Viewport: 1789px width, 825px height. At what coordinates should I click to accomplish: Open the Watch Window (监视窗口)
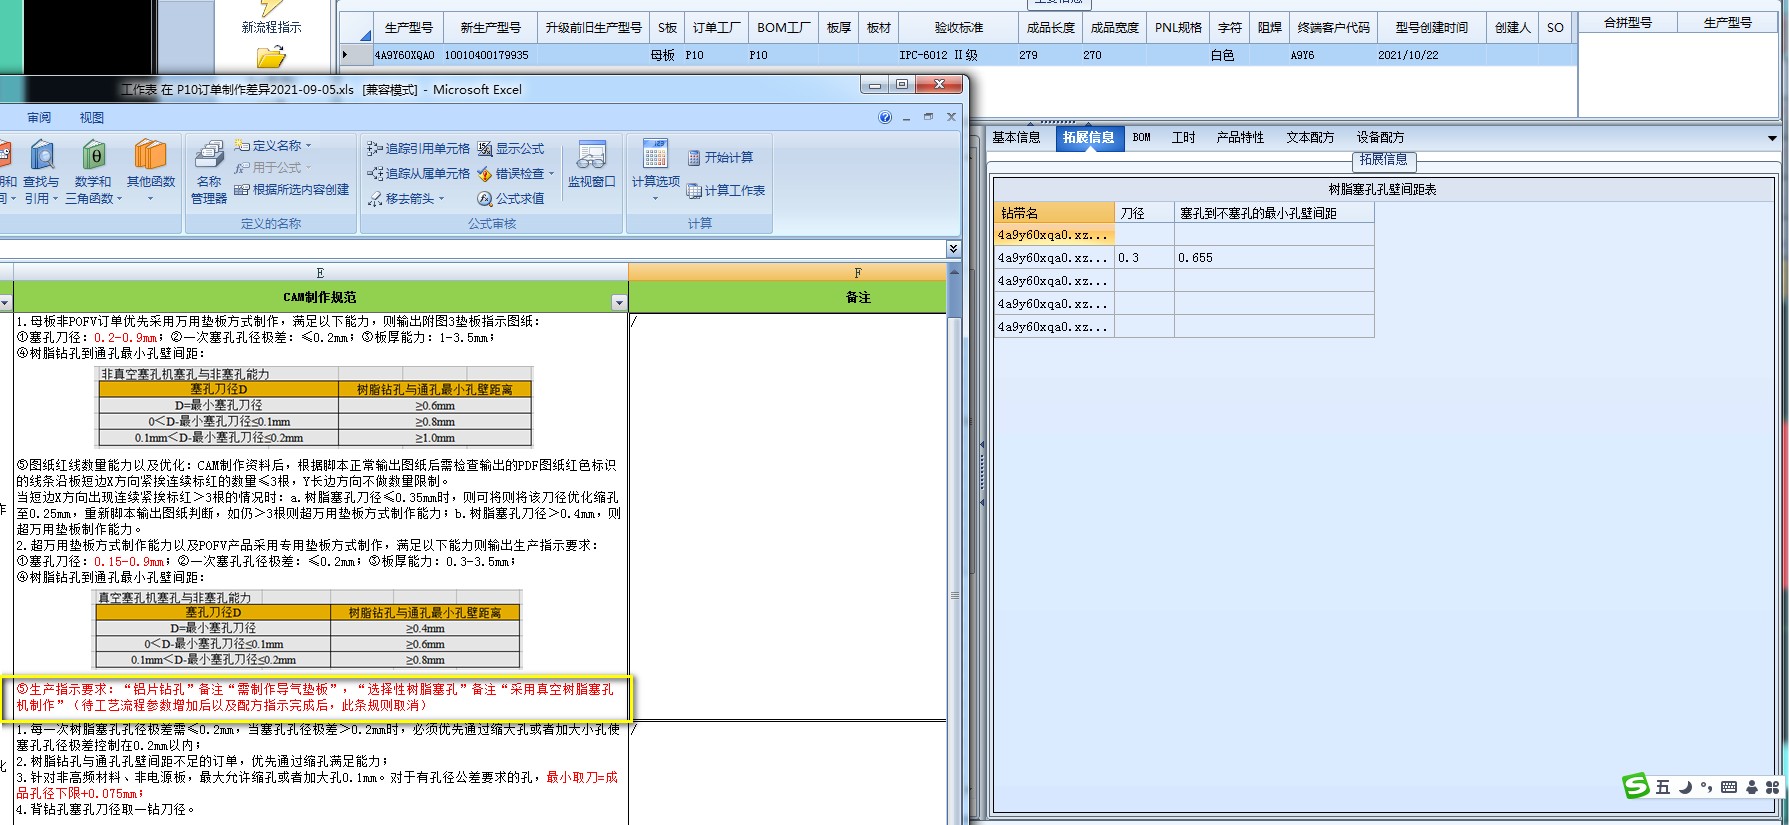point(592,165)
